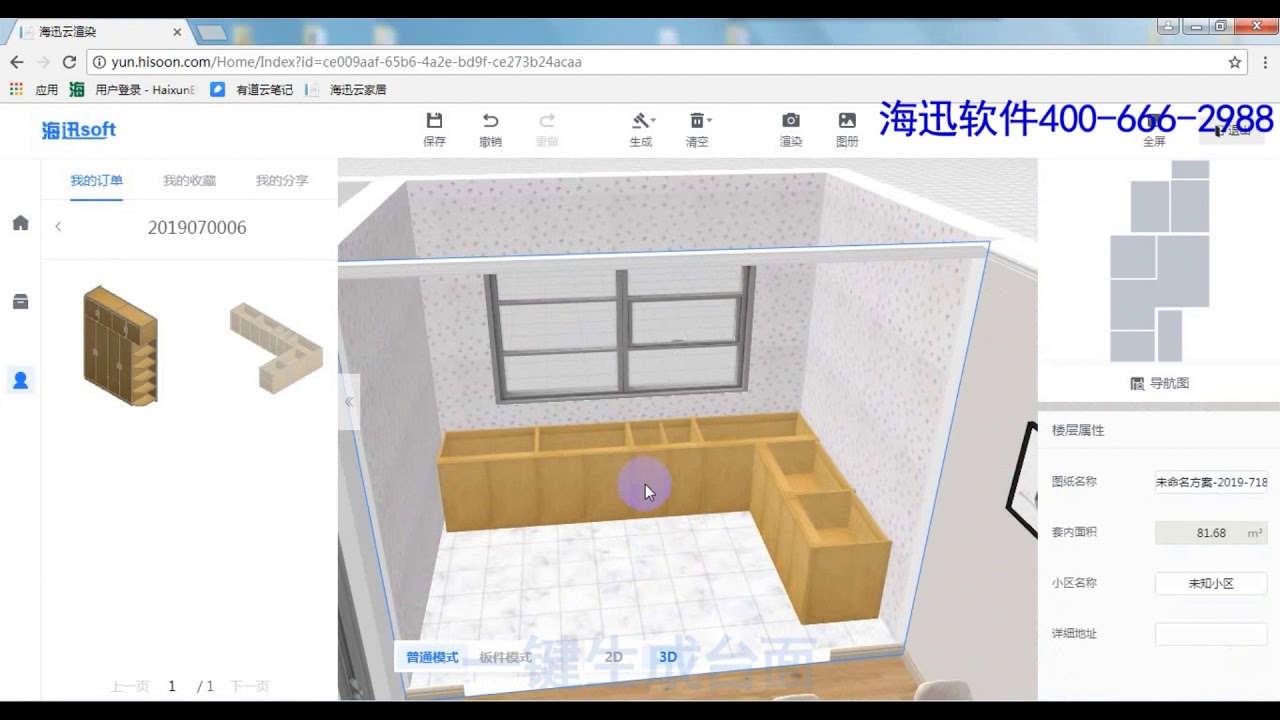Click the 套内面积 value field
This screenshot has width=1280, height=720.
[1211, 533]
